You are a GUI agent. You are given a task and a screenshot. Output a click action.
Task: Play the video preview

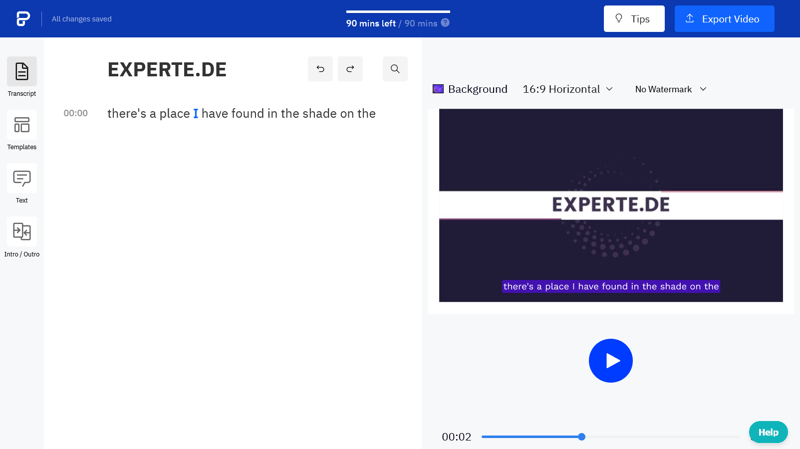tap(610, 361)
